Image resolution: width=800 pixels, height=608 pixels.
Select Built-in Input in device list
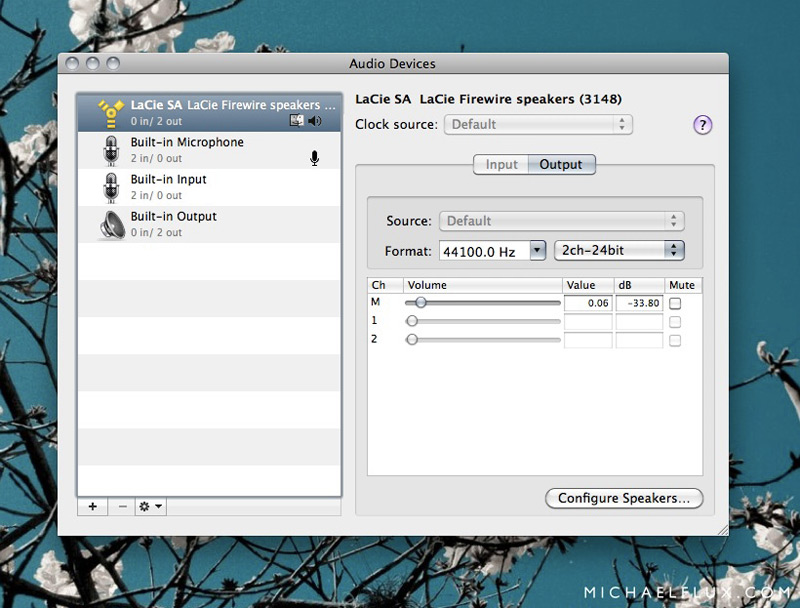[x=209, y=187]
